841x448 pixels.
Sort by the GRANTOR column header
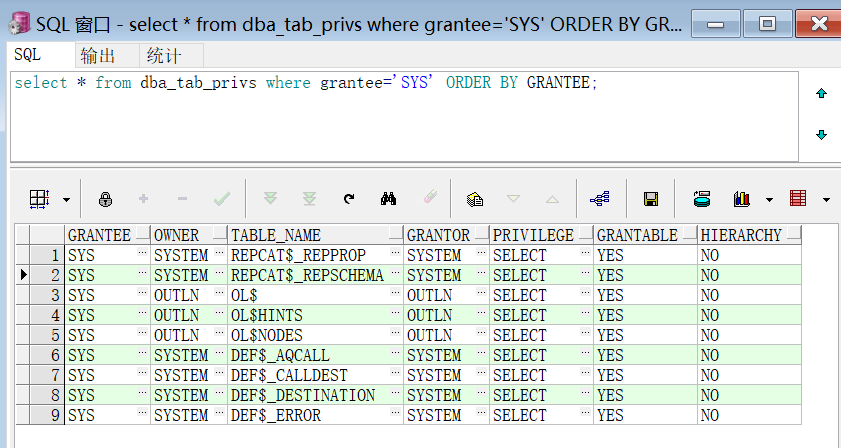(446, 235)
